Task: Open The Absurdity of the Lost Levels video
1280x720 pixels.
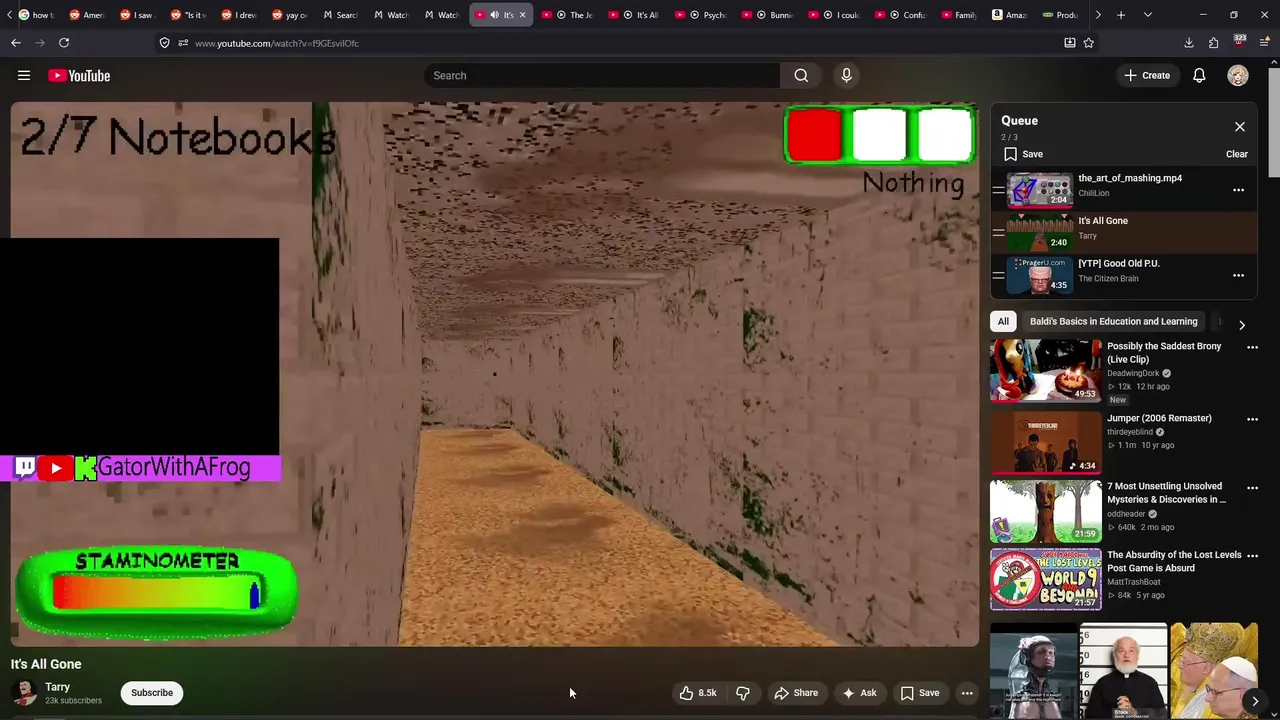Action: [1046, 578]
